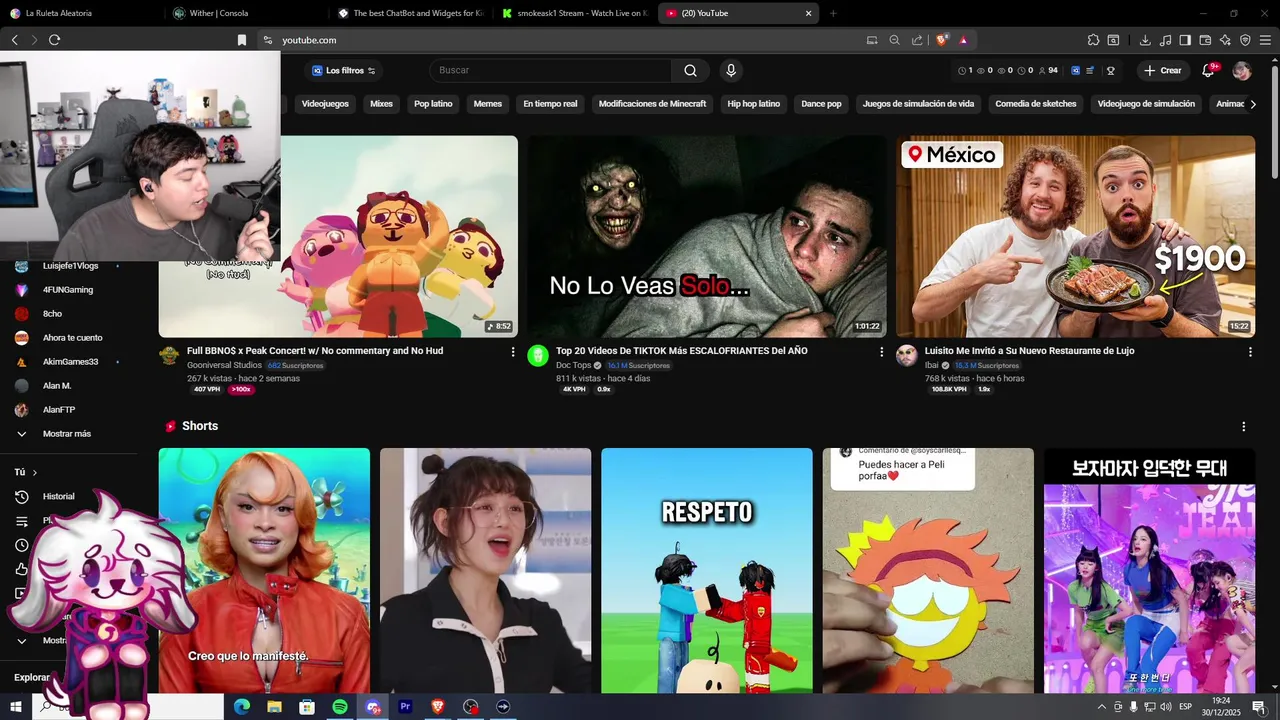Open the 'Ibai' channel link
1280x720 pixels.
(932, 366)
